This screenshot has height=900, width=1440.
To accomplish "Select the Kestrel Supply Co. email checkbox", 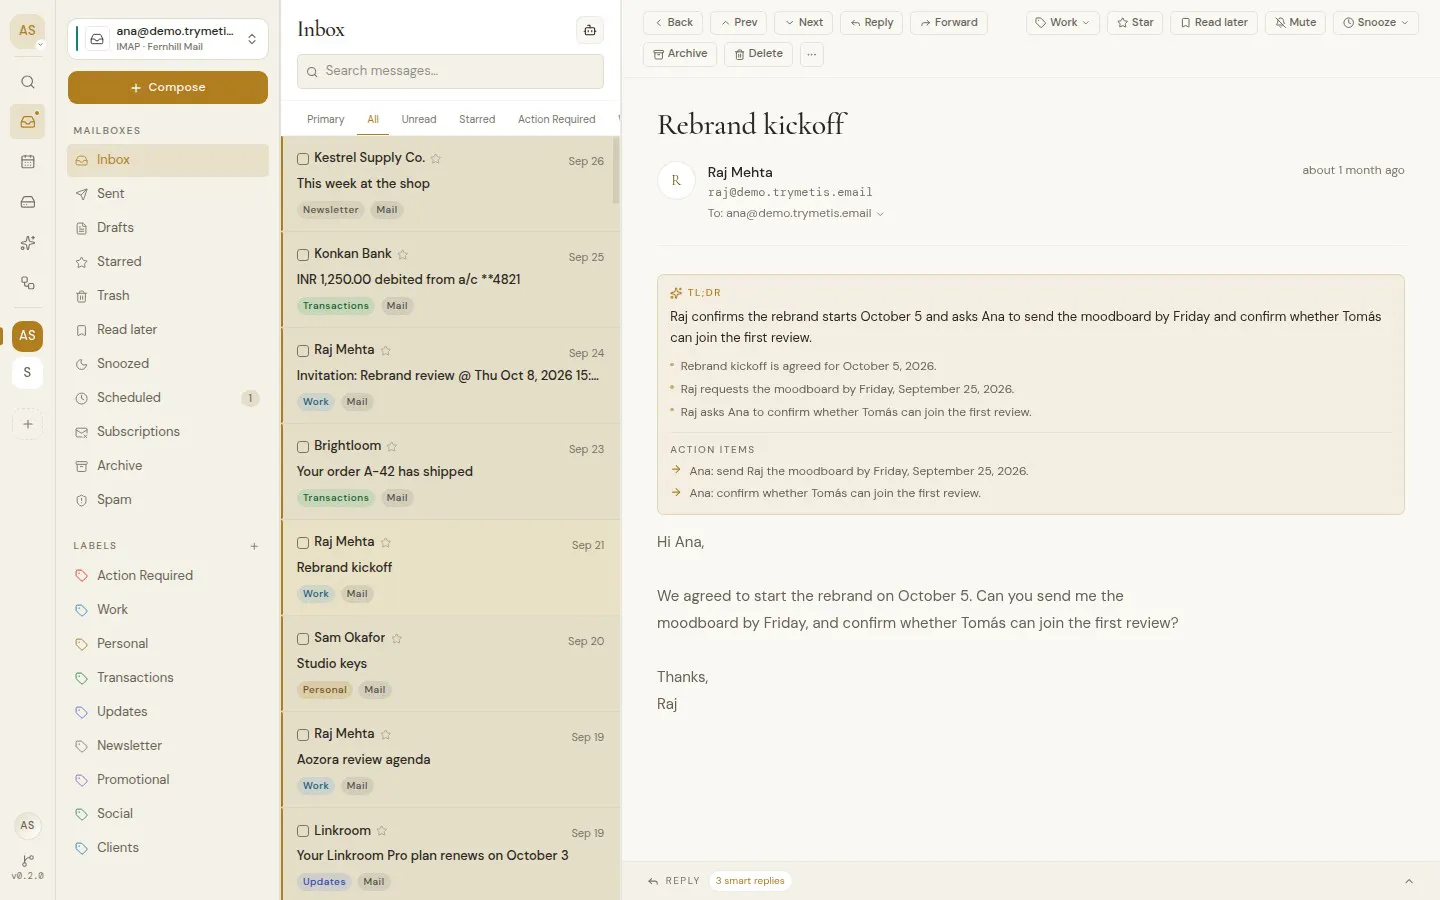I will tap(303, 159).
